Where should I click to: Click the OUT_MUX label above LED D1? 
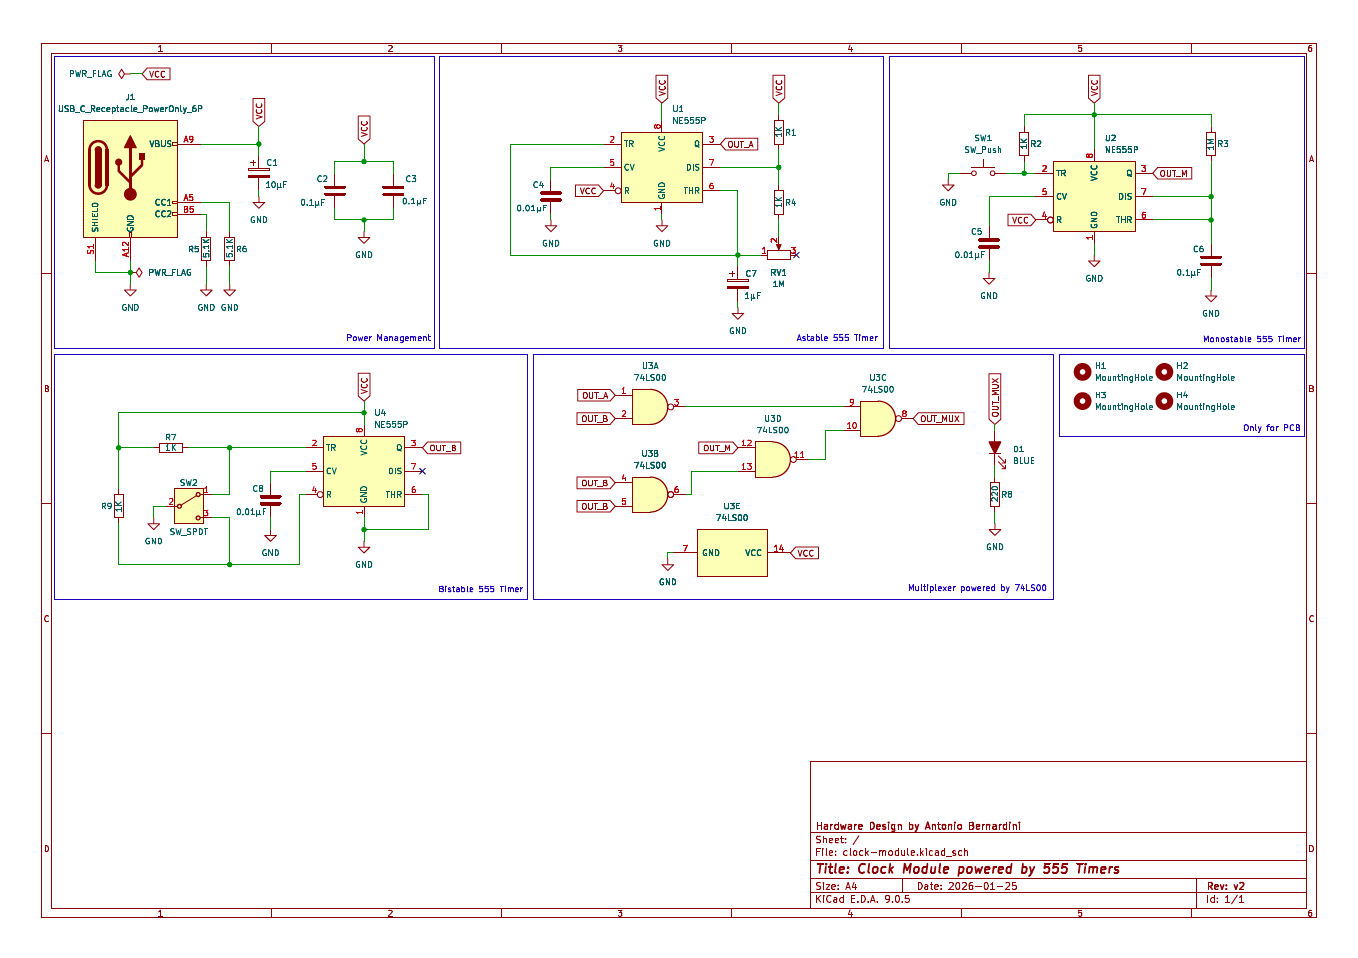[995, 400]
